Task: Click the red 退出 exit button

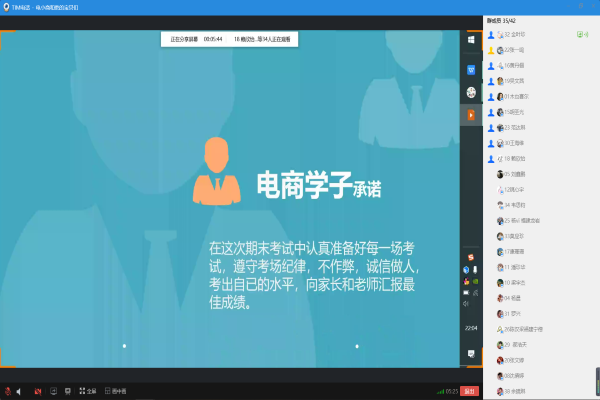Action: point(469,391)
